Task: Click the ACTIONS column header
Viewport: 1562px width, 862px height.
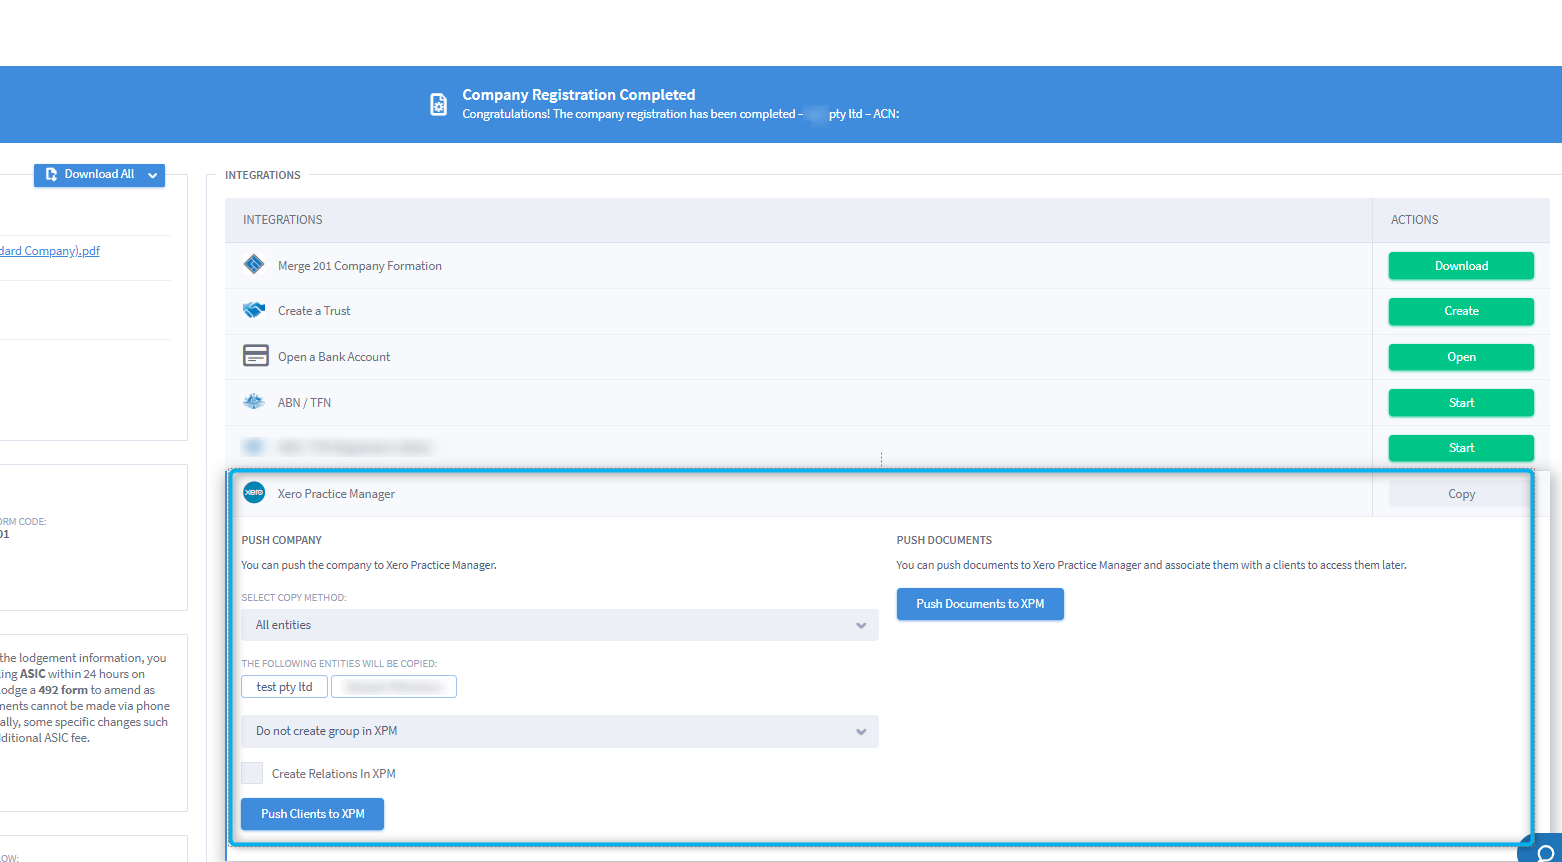Action: click(x=1414, y=220)
